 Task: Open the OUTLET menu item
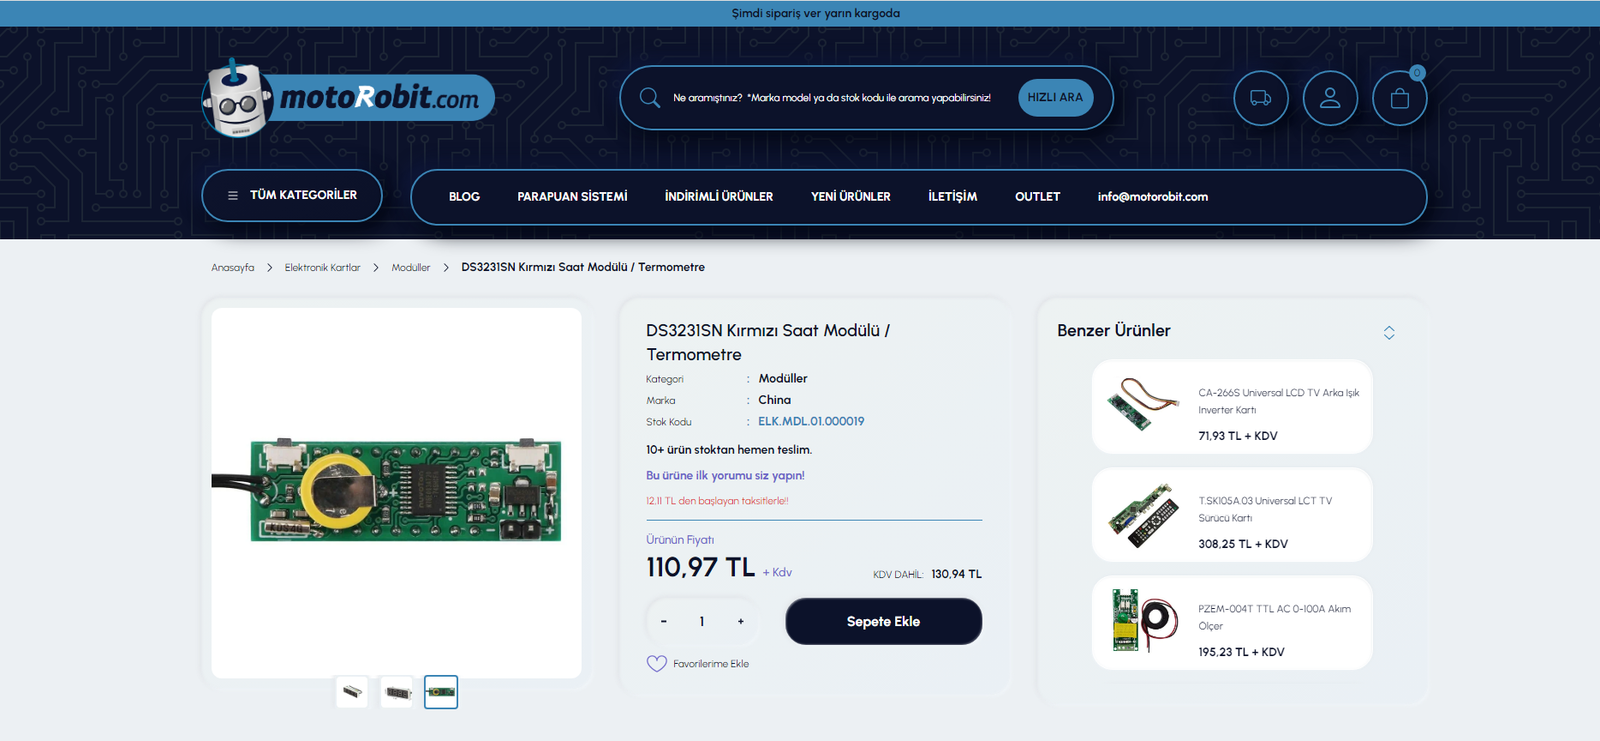point(1037,197)
